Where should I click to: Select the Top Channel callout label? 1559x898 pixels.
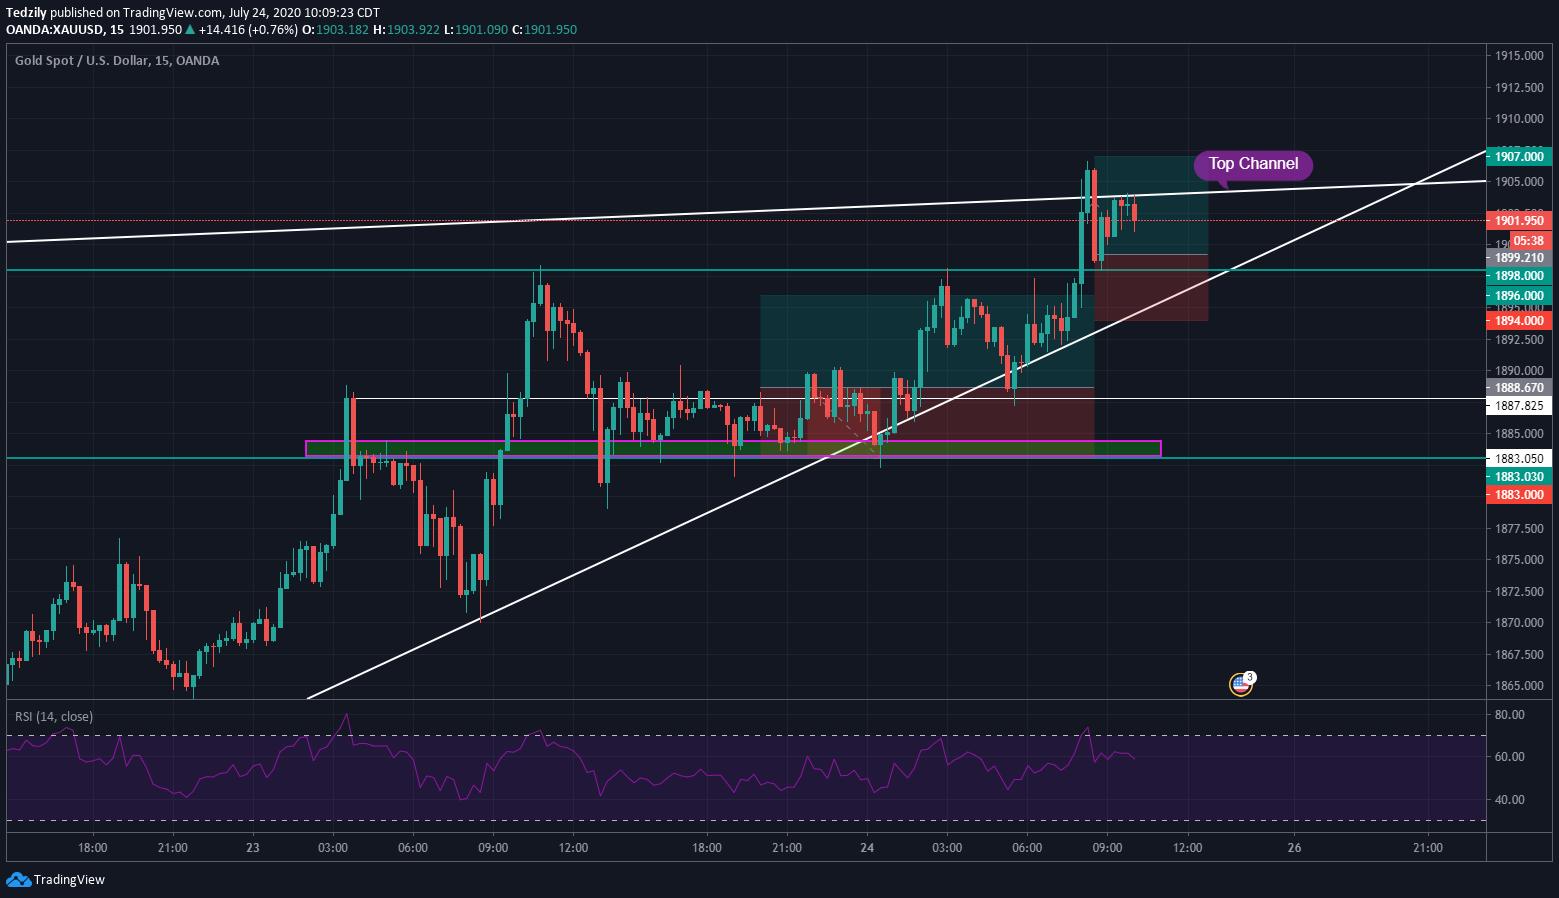[1253, 165]
